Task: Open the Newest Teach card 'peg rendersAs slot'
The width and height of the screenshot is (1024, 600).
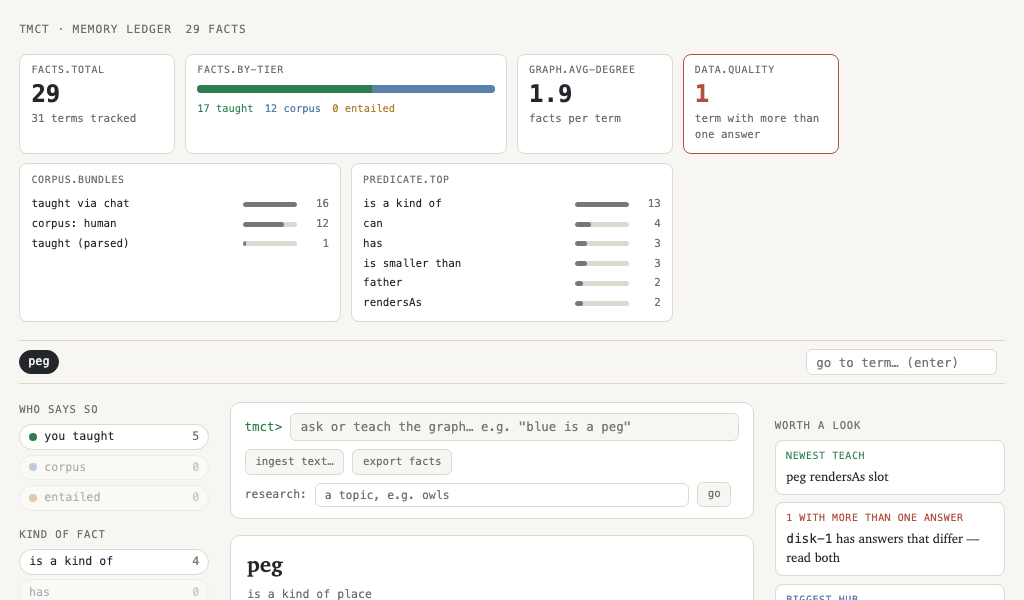Action: [x=889, y=467]
